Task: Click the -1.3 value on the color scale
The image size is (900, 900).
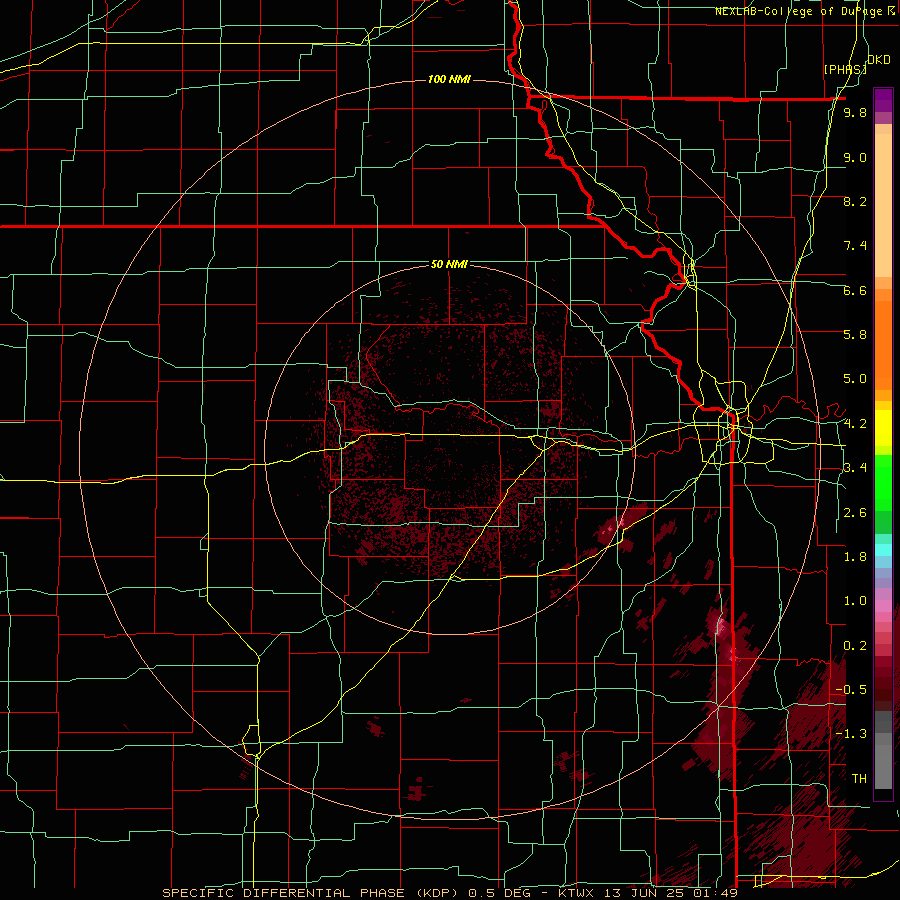Action: pos(851,734)
